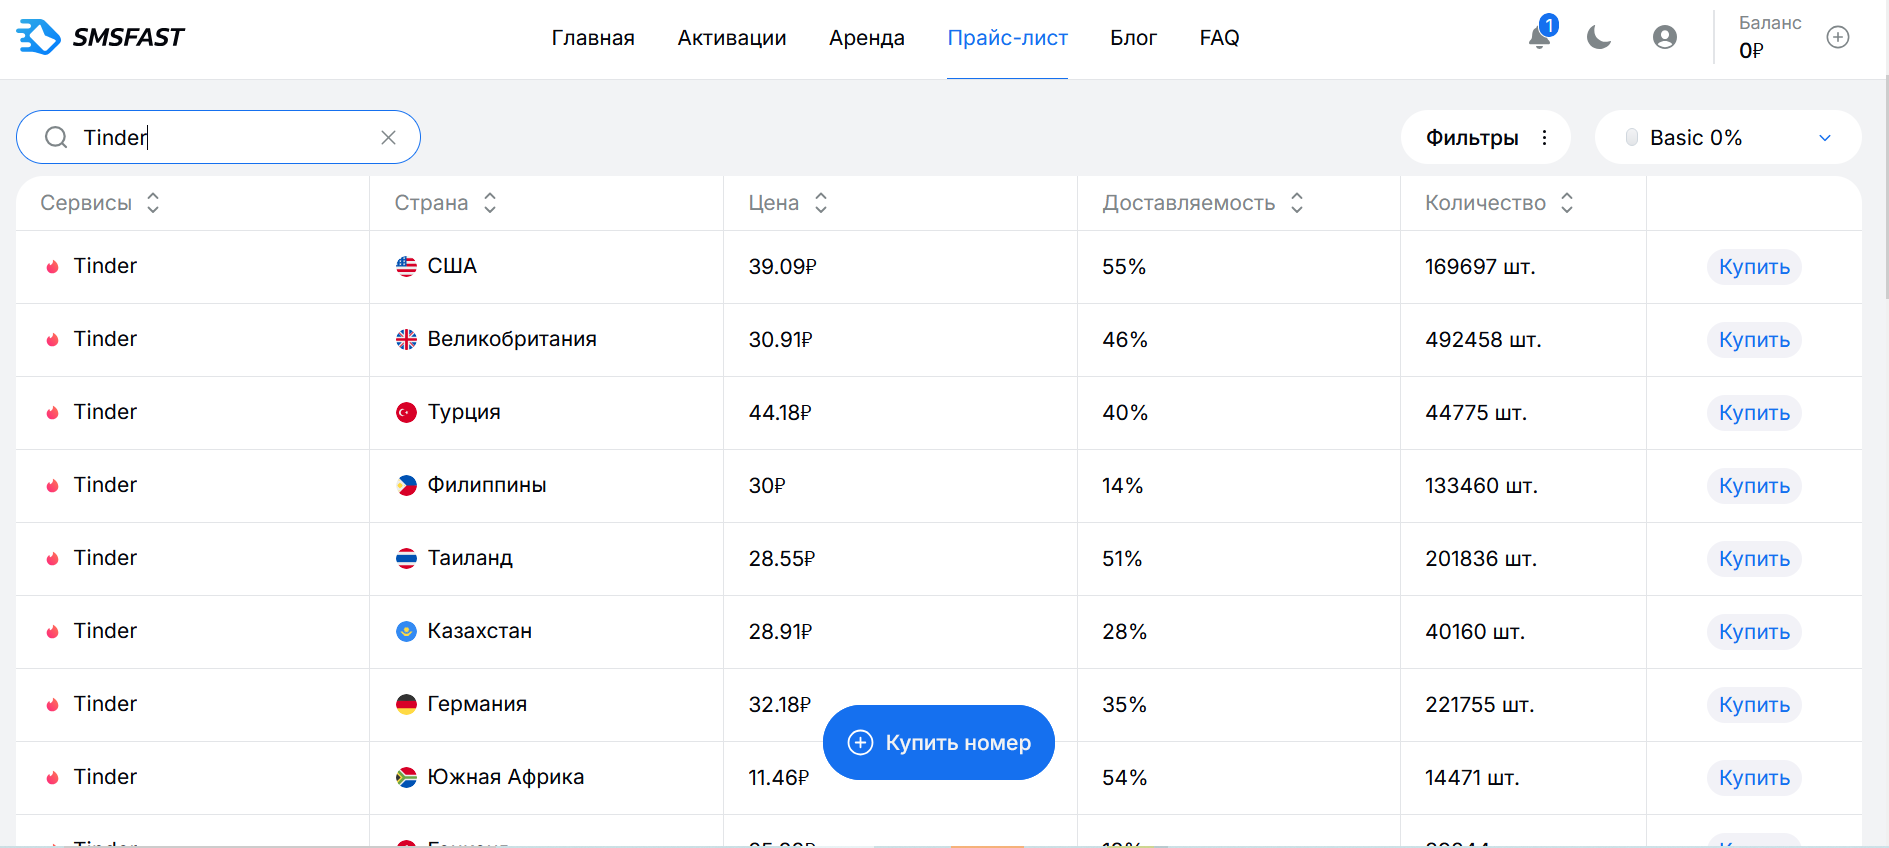Click Tinder flame icon in Турция row
The width and height of the screenshot is (1889, 848).
click(x=52, y=413)
